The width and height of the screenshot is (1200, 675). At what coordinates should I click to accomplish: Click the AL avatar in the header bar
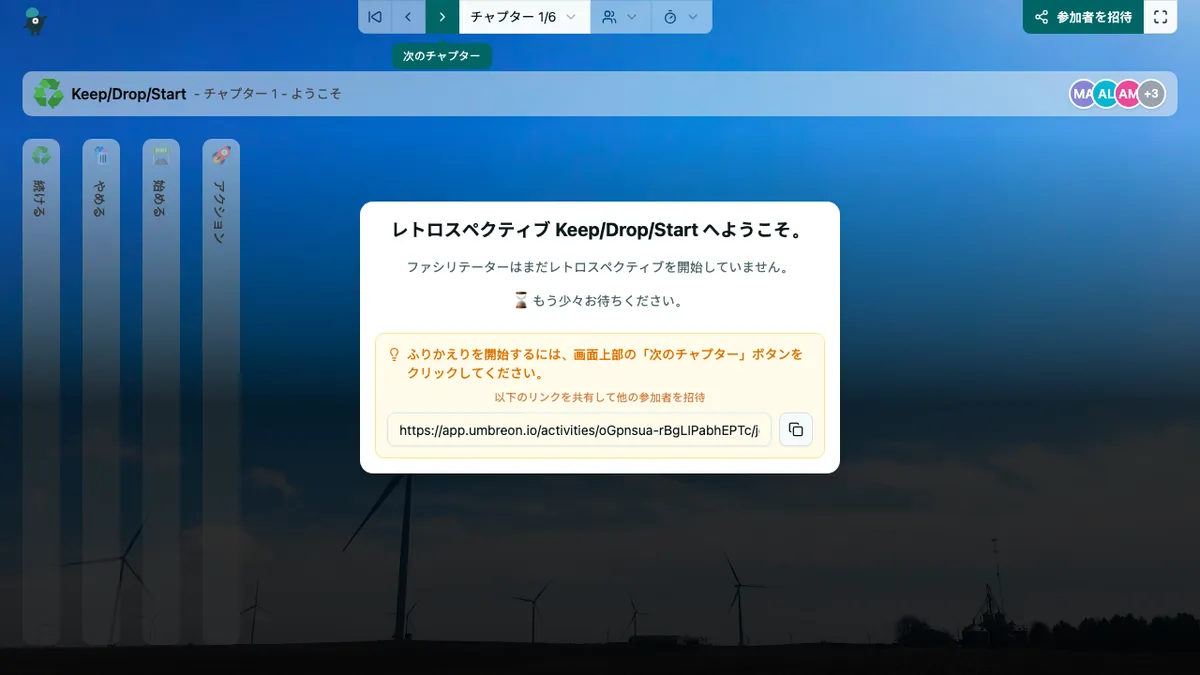(1105, 93)
